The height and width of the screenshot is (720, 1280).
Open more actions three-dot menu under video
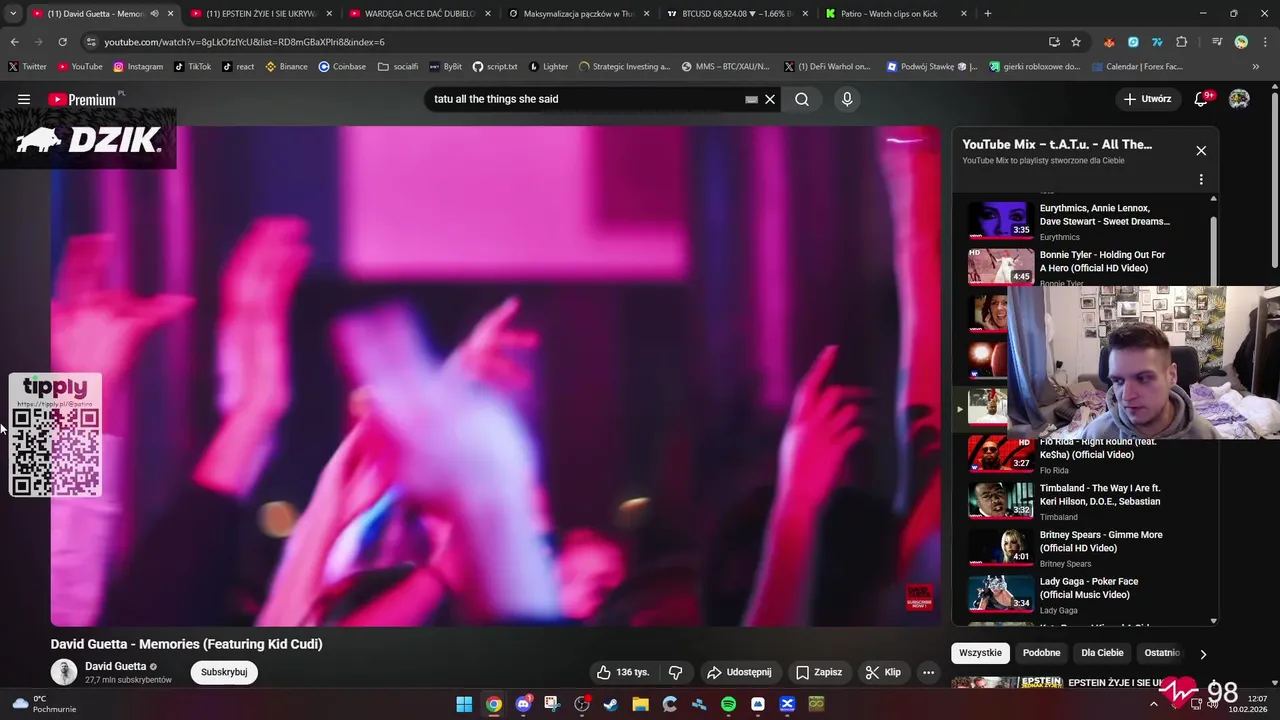[928, 672]
